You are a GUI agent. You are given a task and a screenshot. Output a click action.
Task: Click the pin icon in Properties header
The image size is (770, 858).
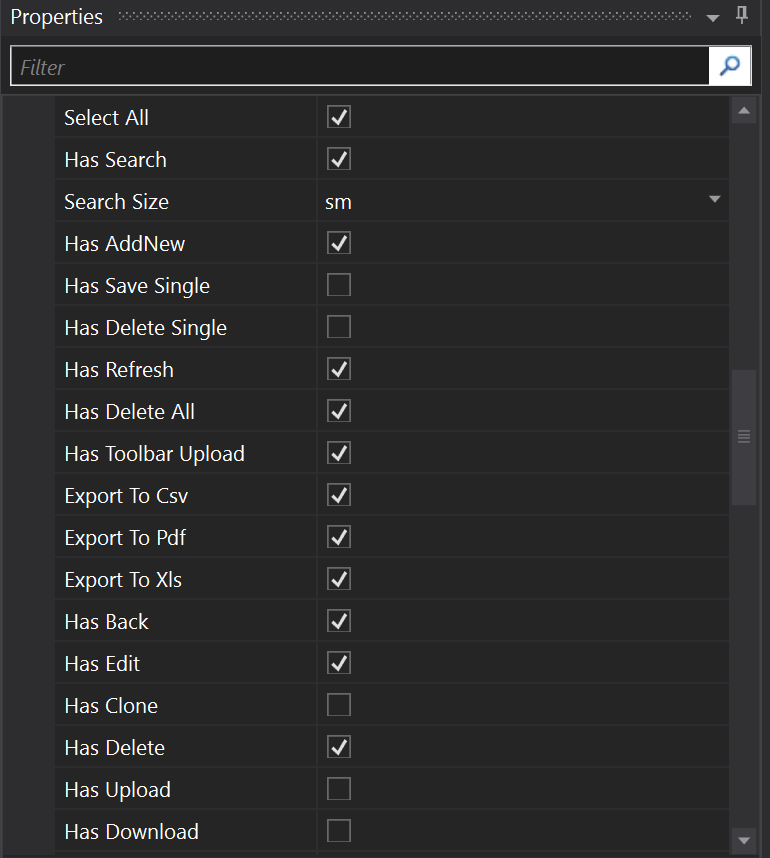742,16
